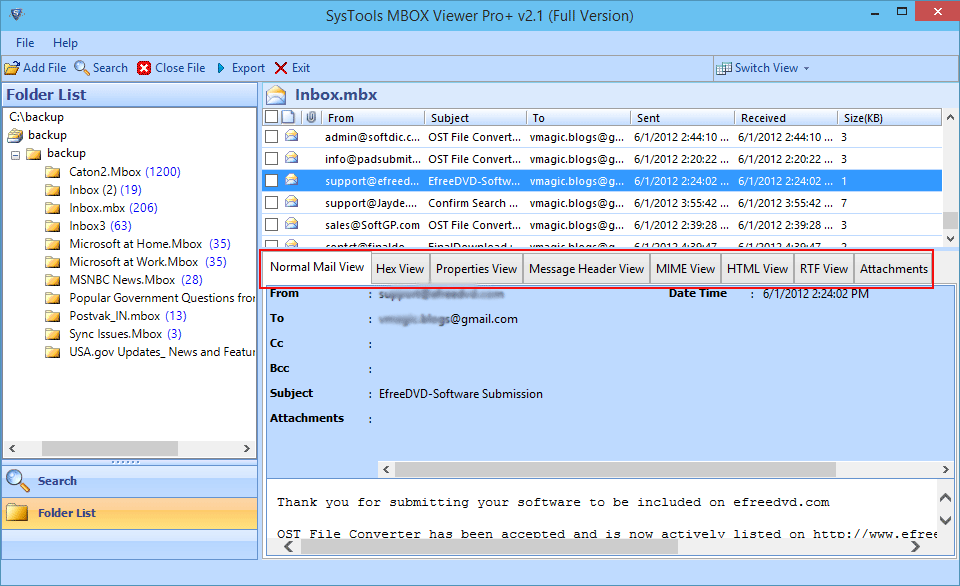Click the Search pane magnifier icon
960x586 pixels.
pyautogui.click(x=18, y=481)
